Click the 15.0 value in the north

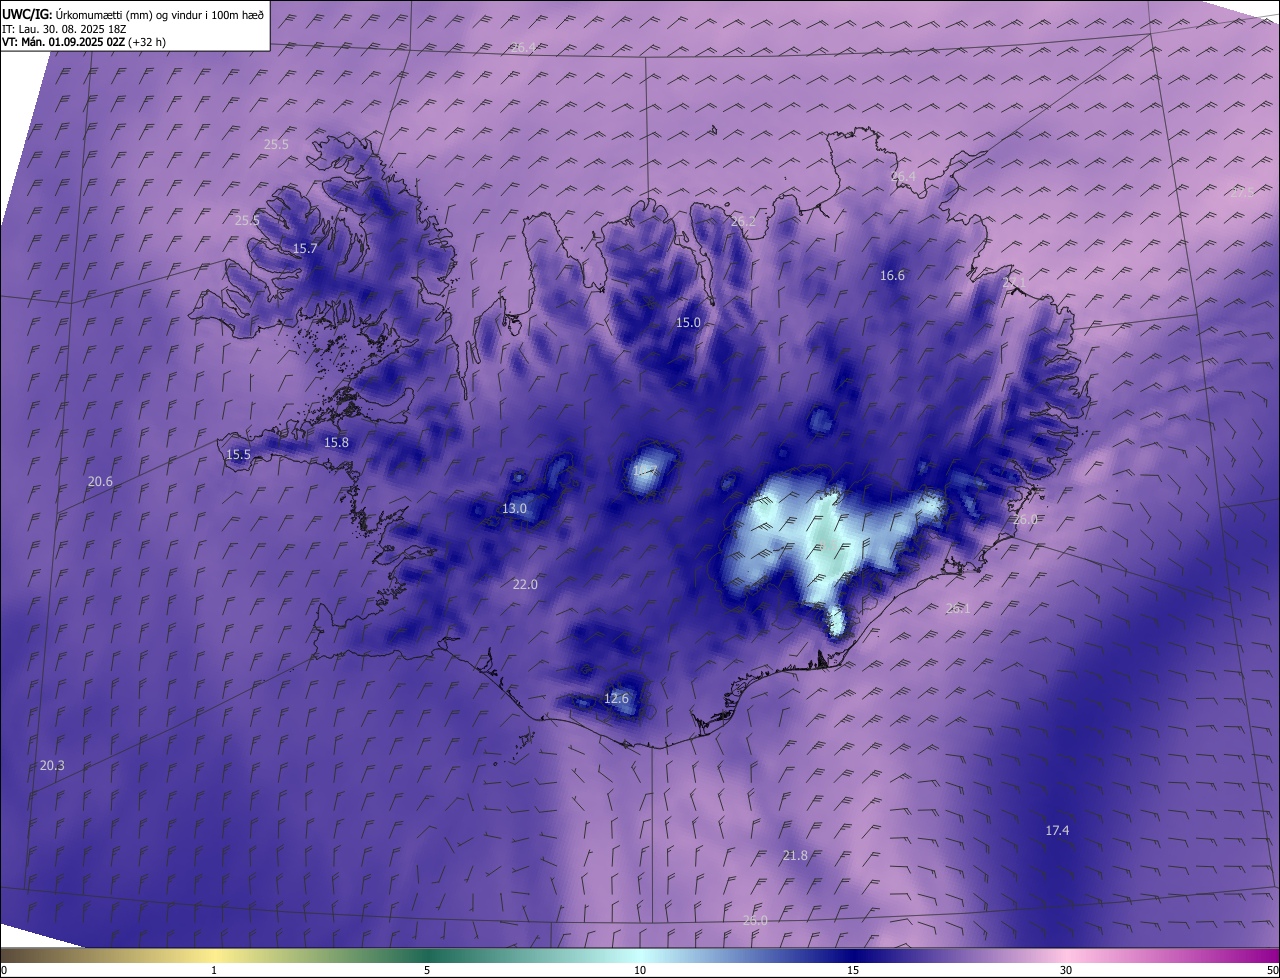688,322
